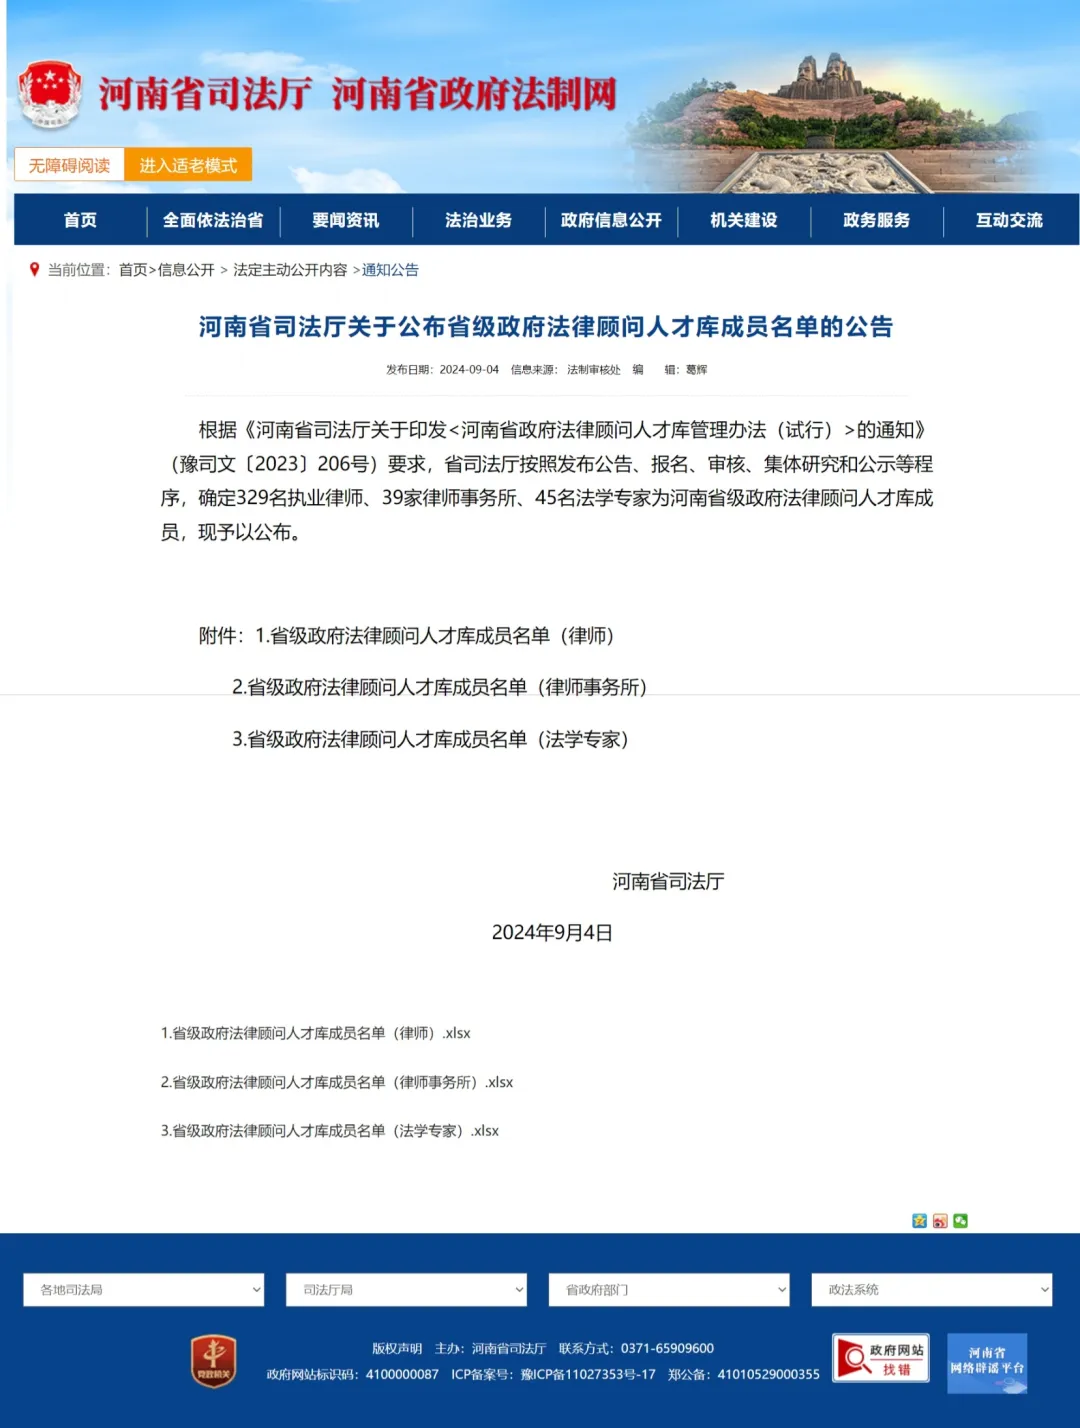This screenshot has height=1428, width=1080.
Task: Click the 2024年9月4日 date line
Action: tap(552, 933)
